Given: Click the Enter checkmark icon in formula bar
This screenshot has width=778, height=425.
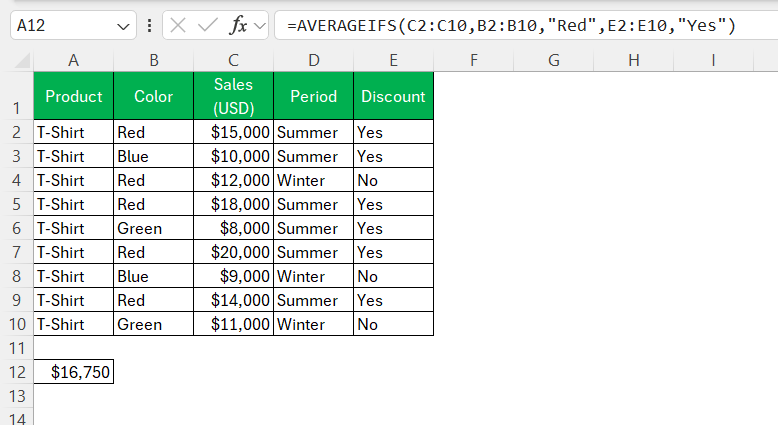Looking at the screenshot, I should tap(207, 25).
